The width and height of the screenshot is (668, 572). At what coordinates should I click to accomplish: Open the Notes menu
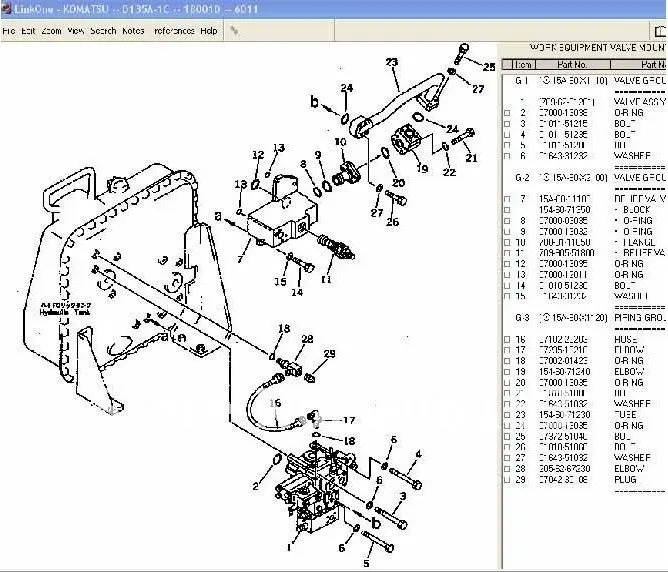point(133,31)
